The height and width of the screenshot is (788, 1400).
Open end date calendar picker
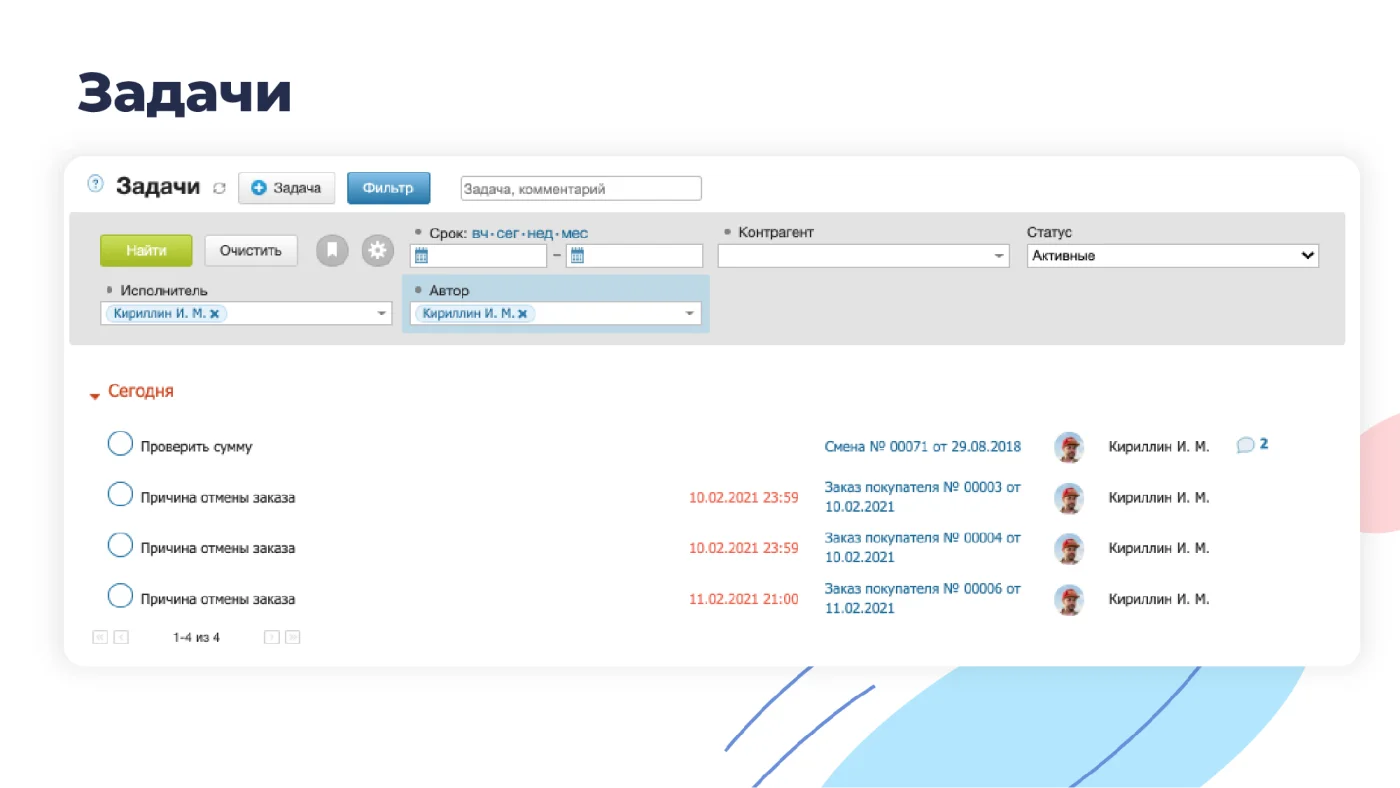[x=577, y=256]
